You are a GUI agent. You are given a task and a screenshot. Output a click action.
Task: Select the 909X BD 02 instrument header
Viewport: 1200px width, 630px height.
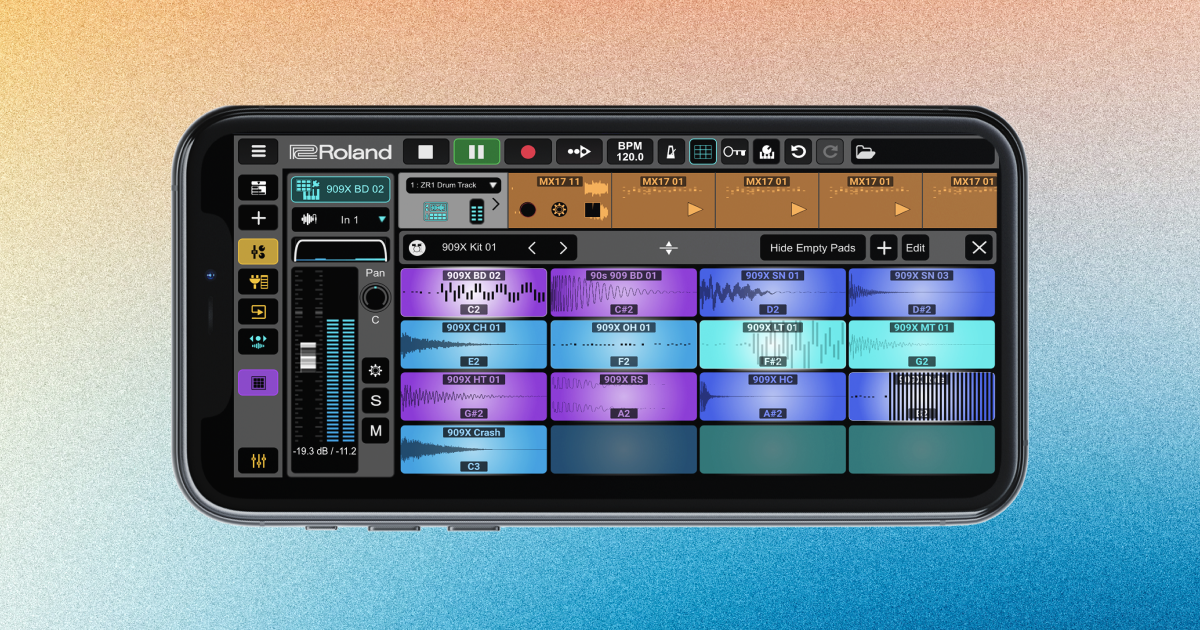(341, 189)
